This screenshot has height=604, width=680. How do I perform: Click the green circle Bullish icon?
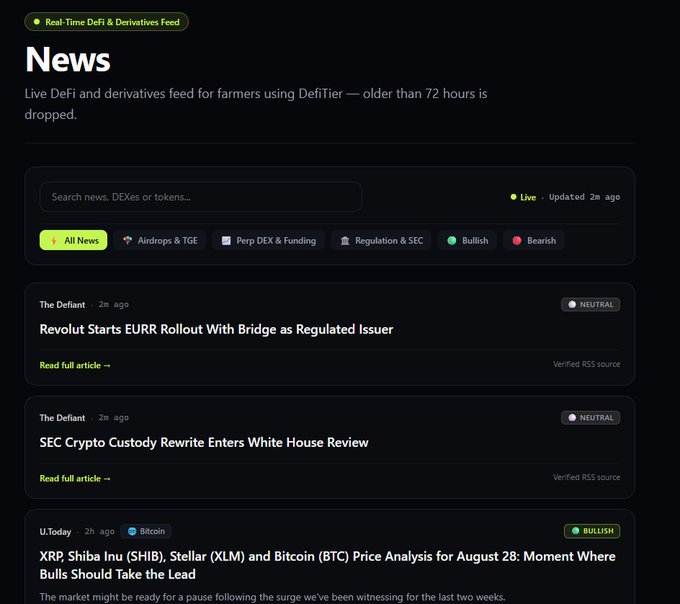tap(451, 240)
